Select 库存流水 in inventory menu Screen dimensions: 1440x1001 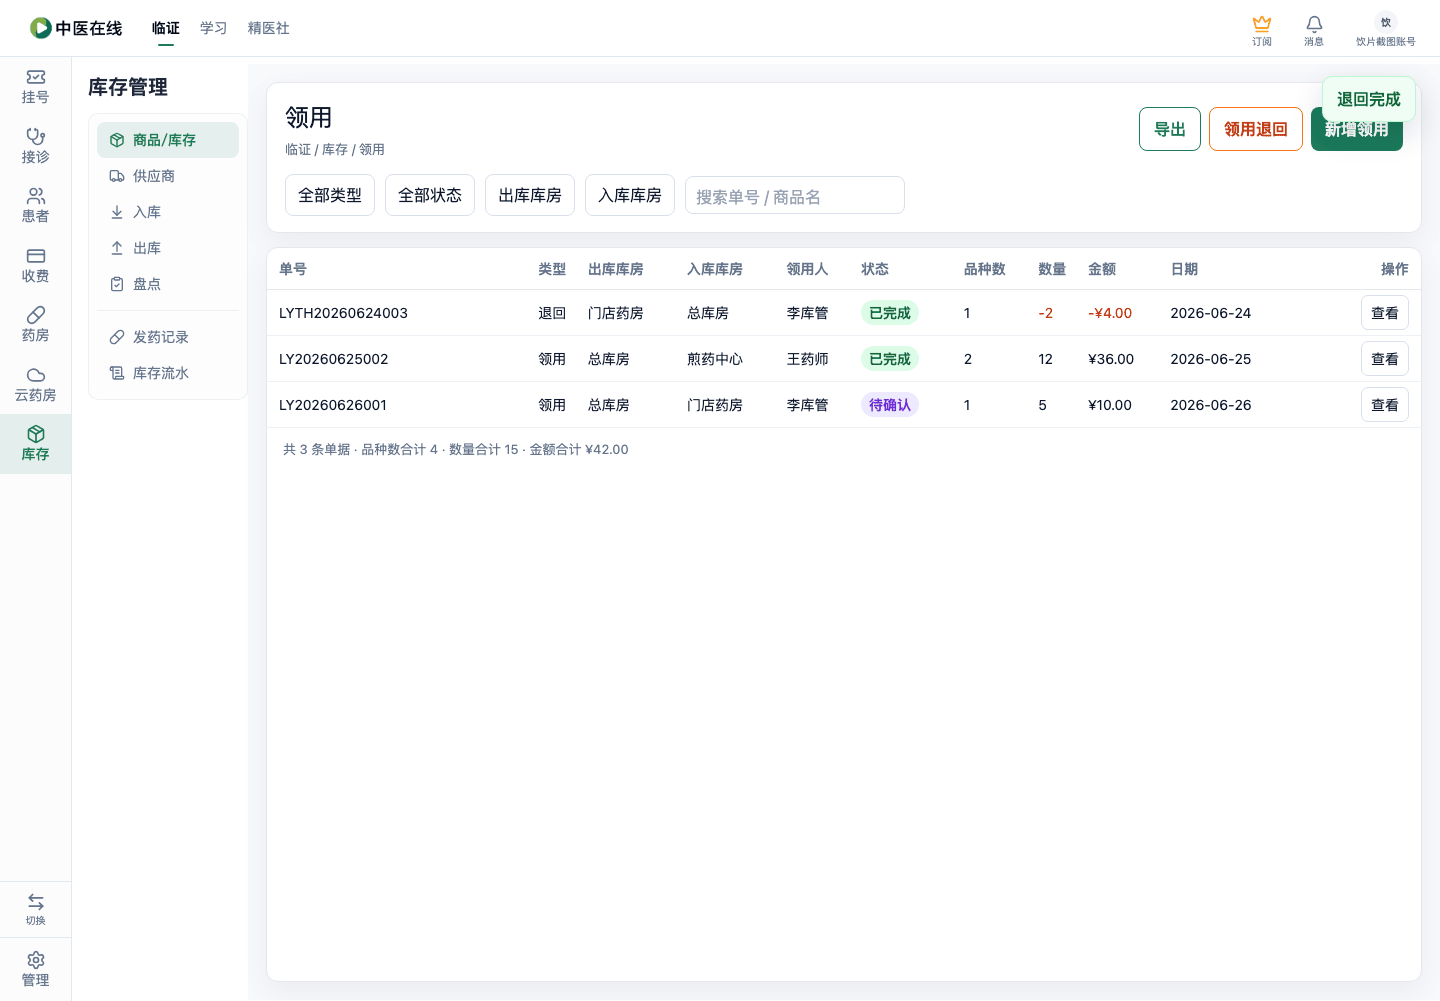168,373
